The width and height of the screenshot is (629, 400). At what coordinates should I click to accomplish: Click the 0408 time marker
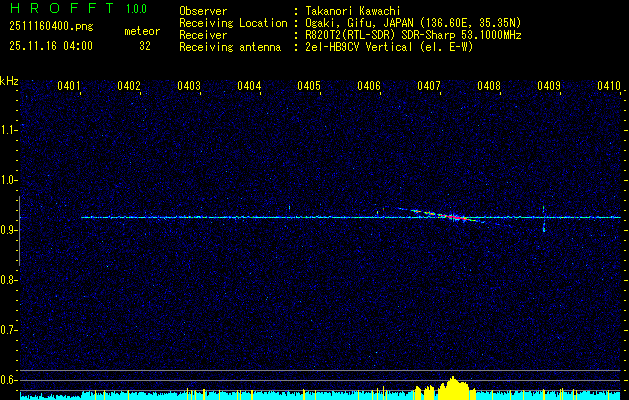tap(489, 86)
